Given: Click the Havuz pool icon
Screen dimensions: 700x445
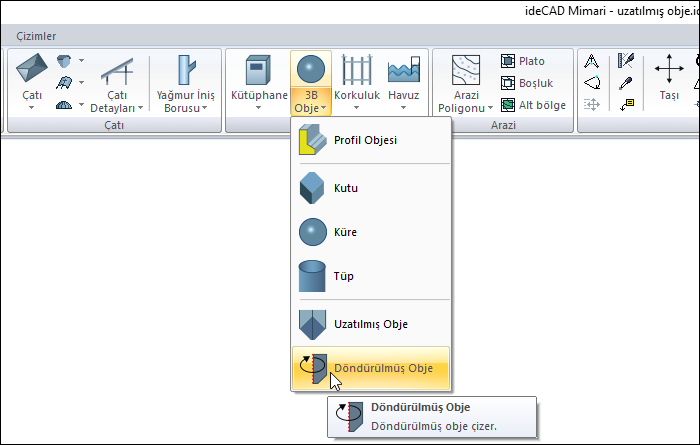Looking at the screenshot, I should [404, 69].
